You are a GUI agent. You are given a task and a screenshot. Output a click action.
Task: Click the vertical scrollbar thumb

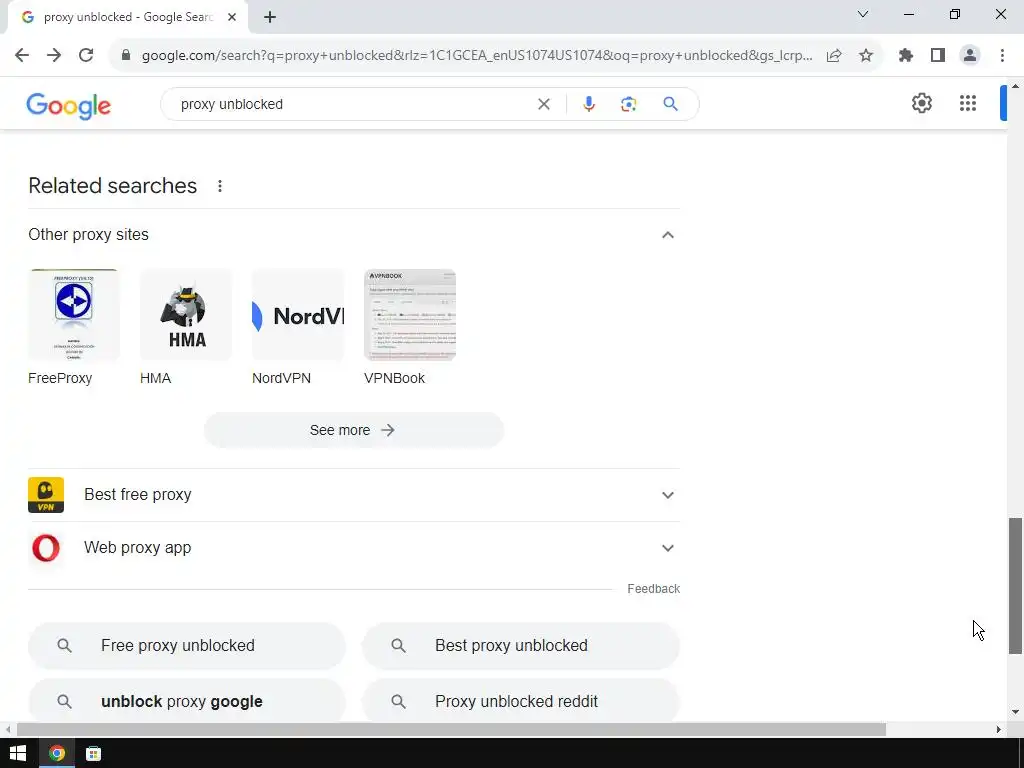[x=1015, y=586]
